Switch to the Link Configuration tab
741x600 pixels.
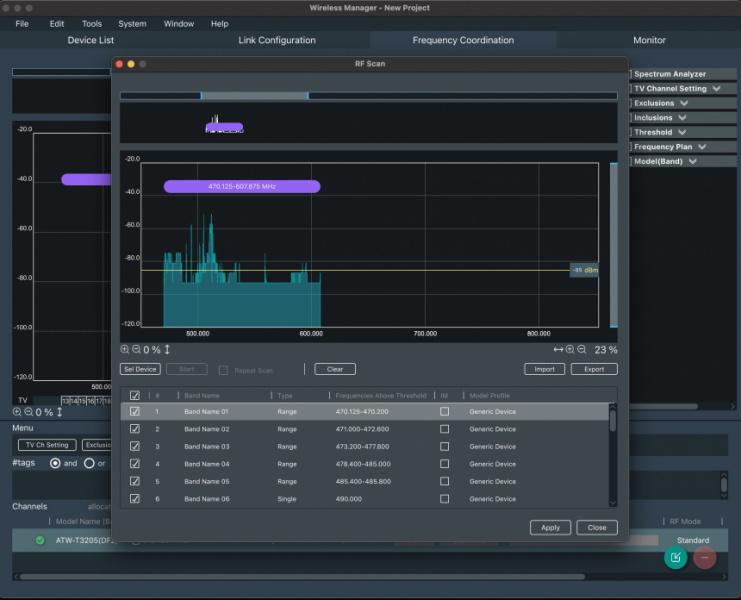coord(277,40)
